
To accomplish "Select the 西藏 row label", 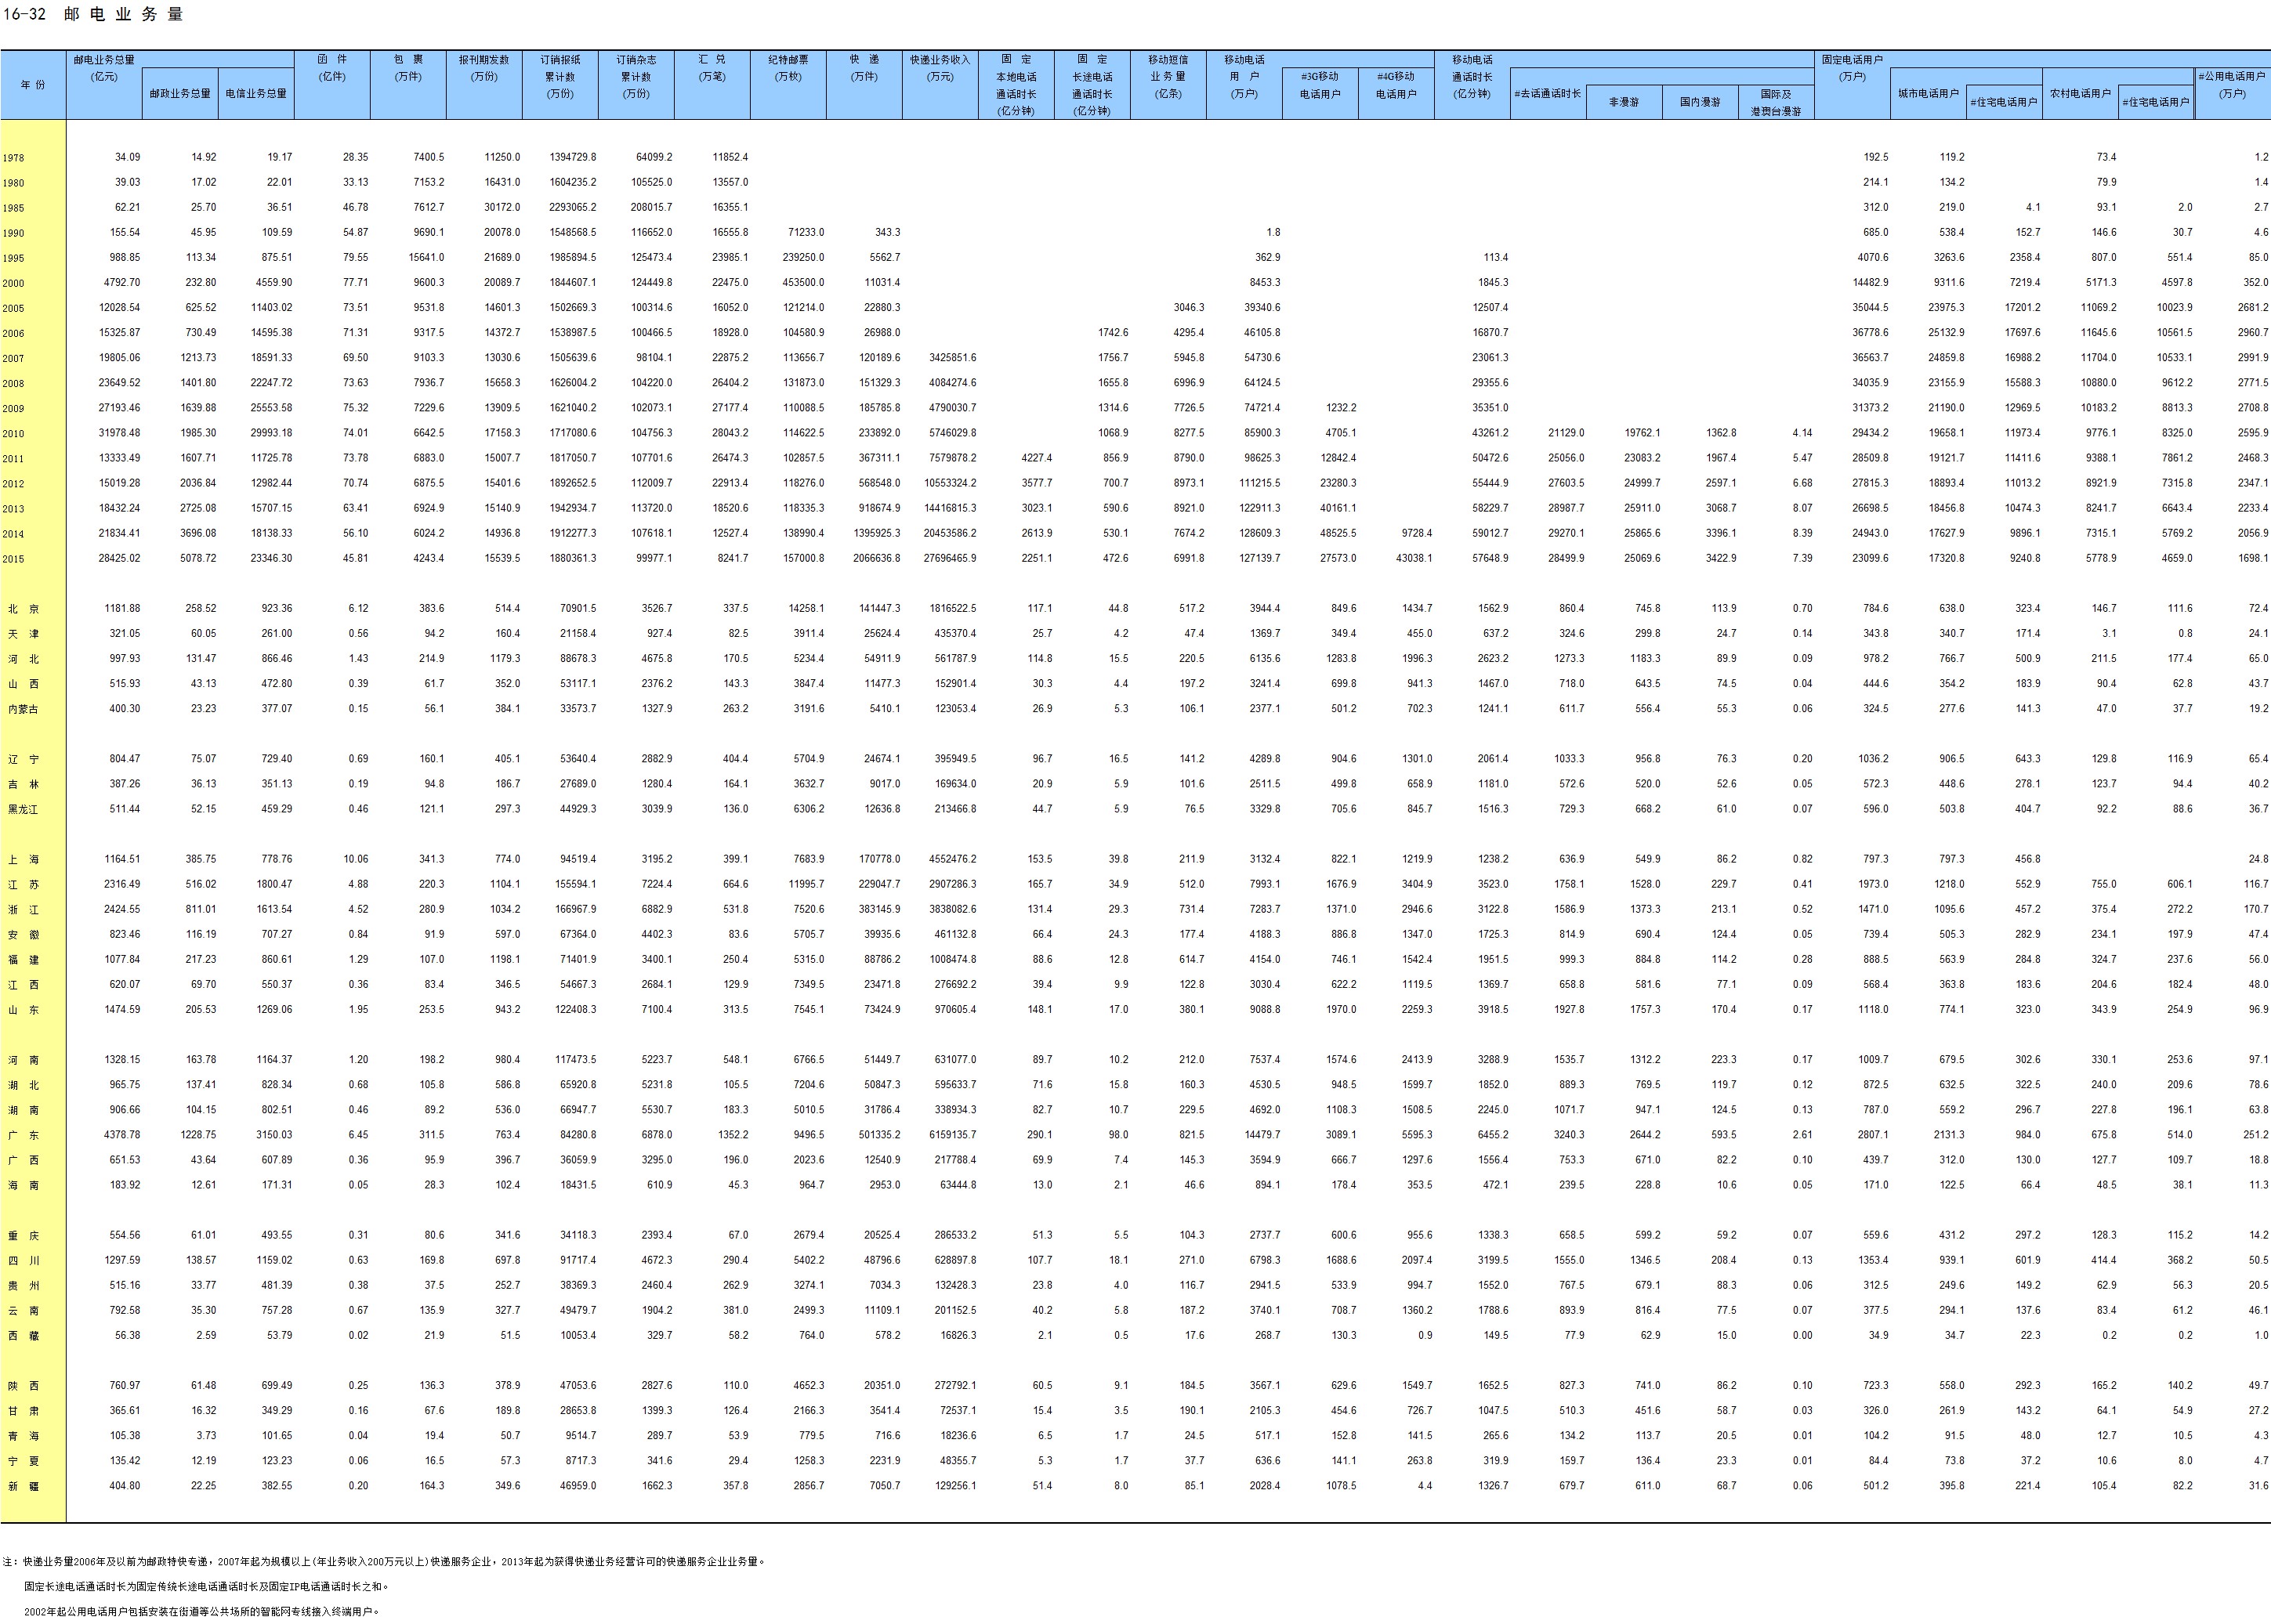I will [x=24, y=1336].
